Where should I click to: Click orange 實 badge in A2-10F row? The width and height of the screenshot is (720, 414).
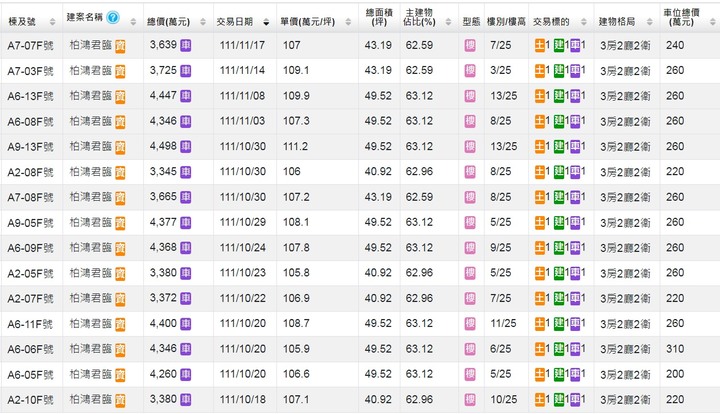(x=120, y=400)
